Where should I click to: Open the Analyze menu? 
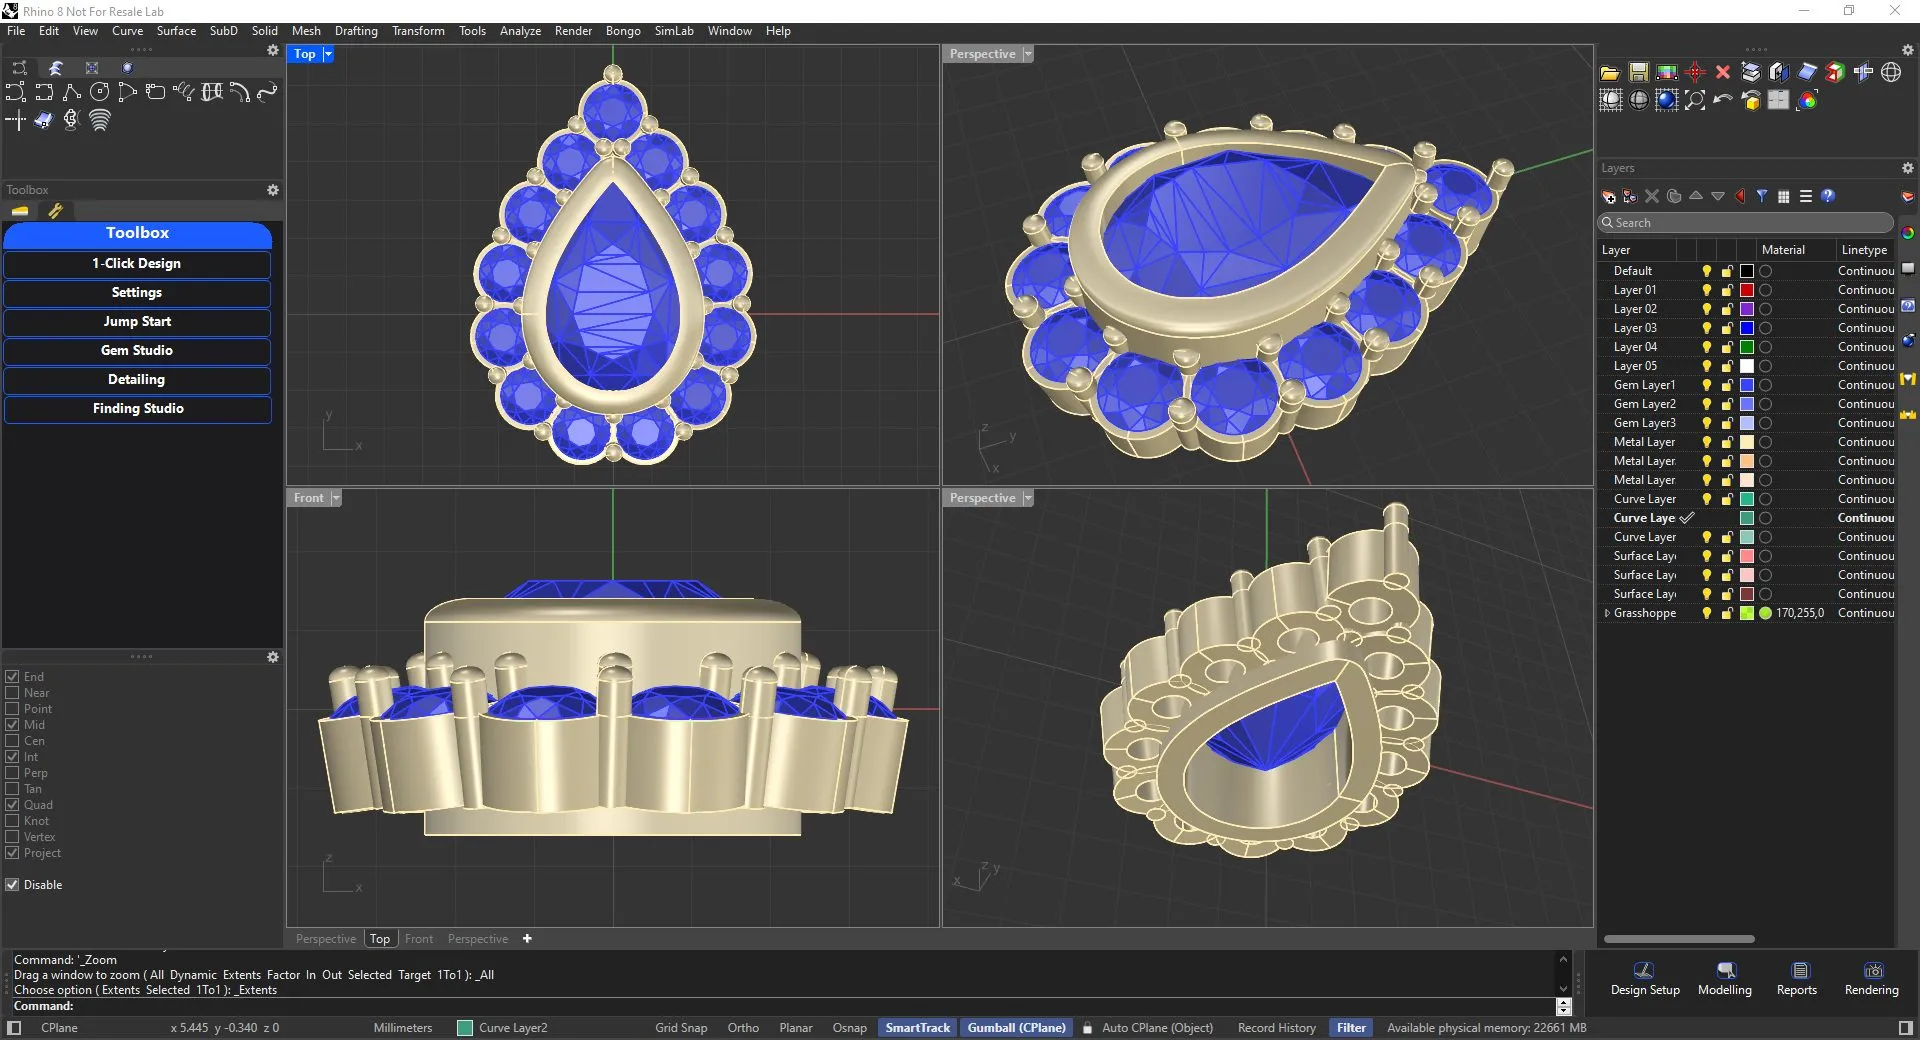click(x=520, y=31)
